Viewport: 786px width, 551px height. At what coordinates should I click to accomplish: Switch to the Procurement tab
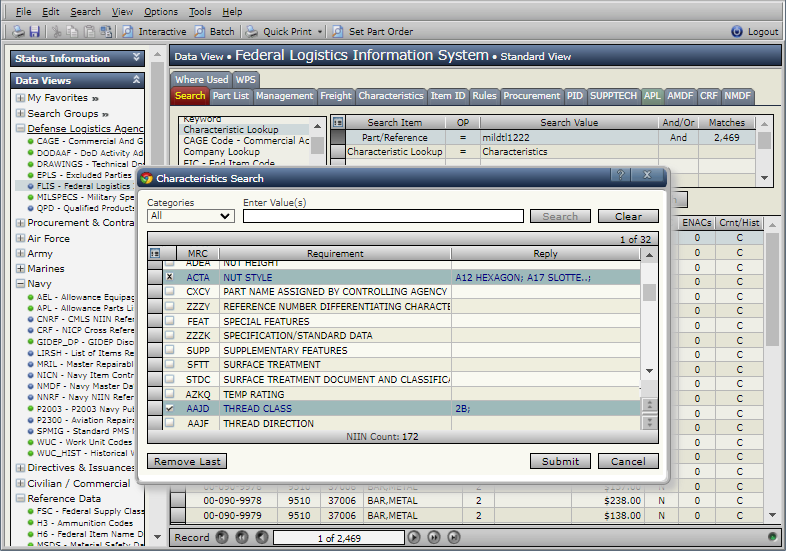coord(531,96)
